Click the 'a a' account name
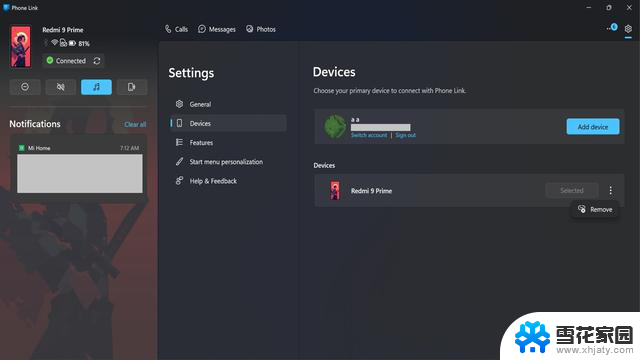 355,120
